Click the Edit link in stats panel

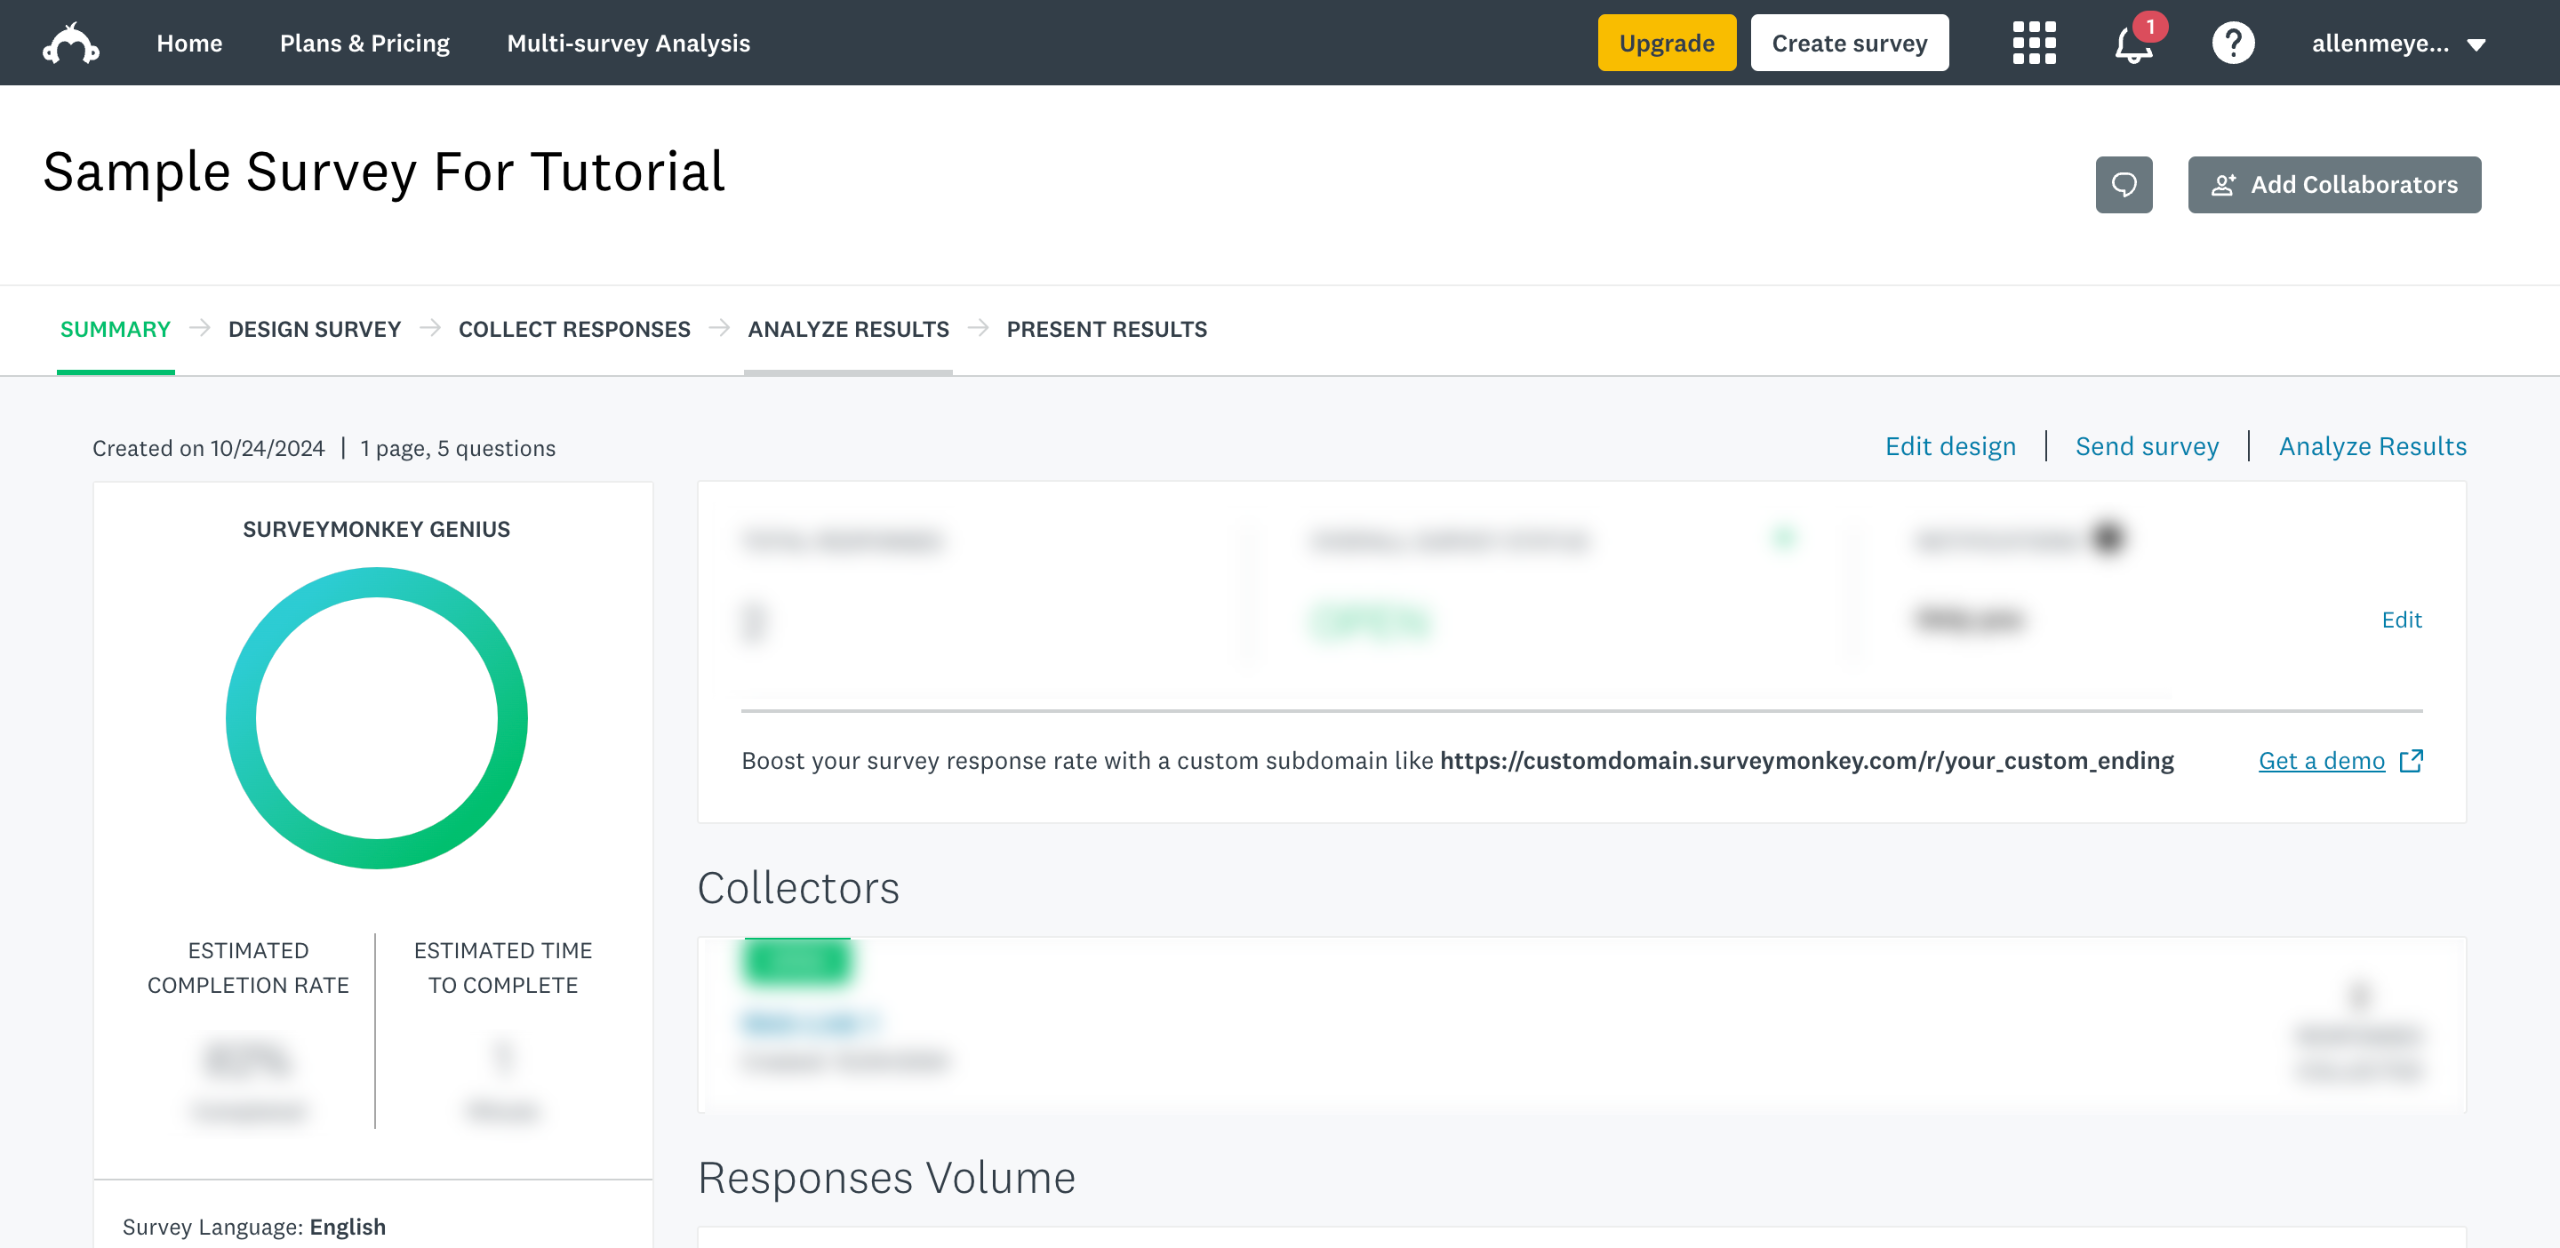point(2401,620)
